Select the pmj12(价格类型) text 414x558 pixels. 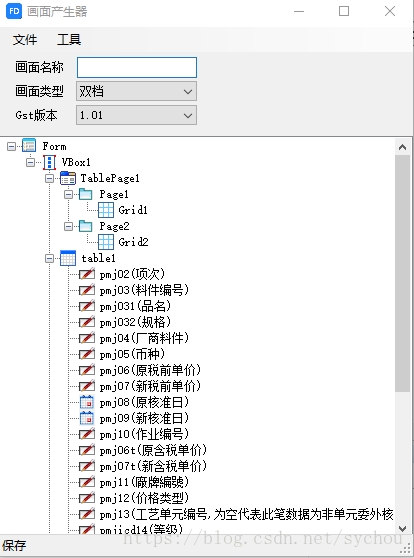click(144, 499)
